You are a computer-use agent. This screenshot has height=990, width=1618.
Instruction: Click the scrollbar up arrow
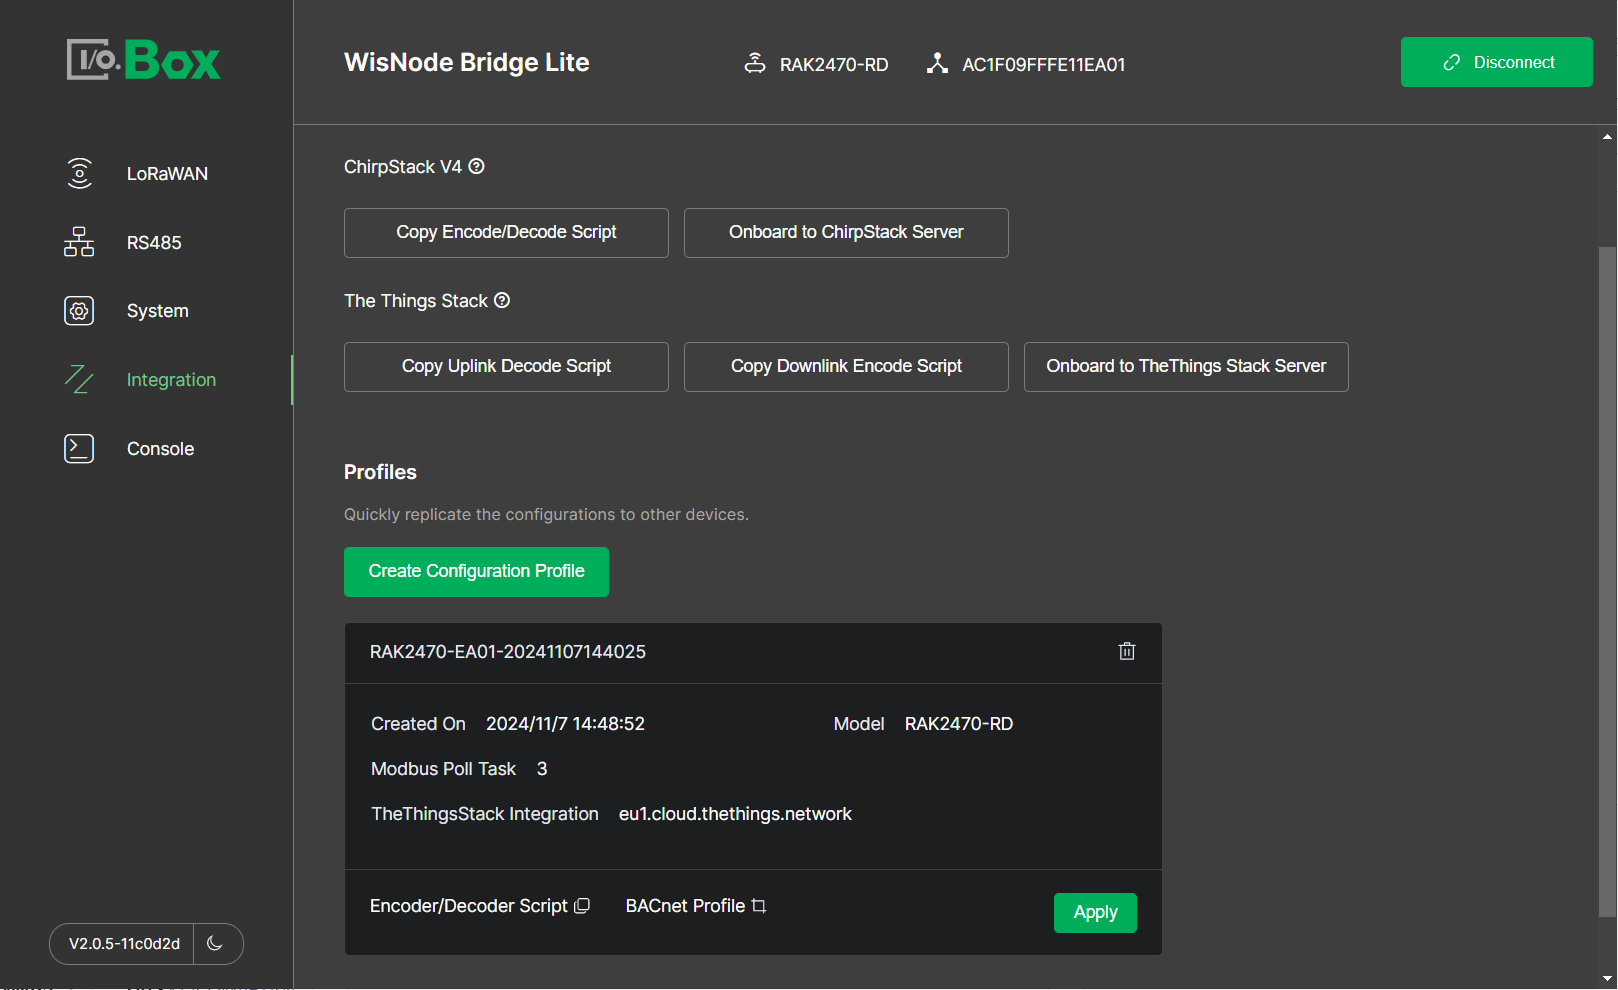tap(1607, 137)
